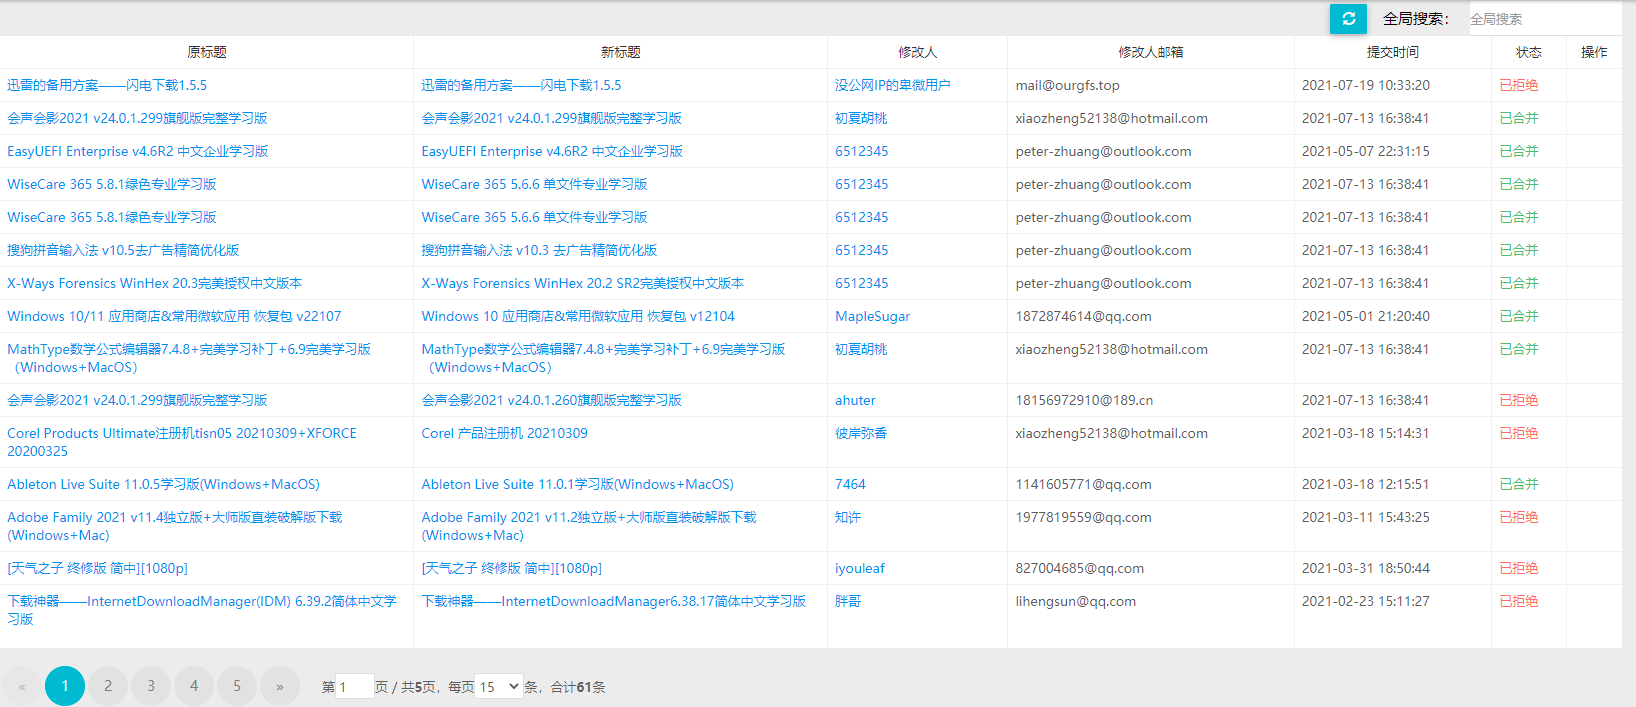Viewport: 1636px width, 707px height.
Task: Click email 1872874614@qq.com
Action: (x=1083, y=316)
